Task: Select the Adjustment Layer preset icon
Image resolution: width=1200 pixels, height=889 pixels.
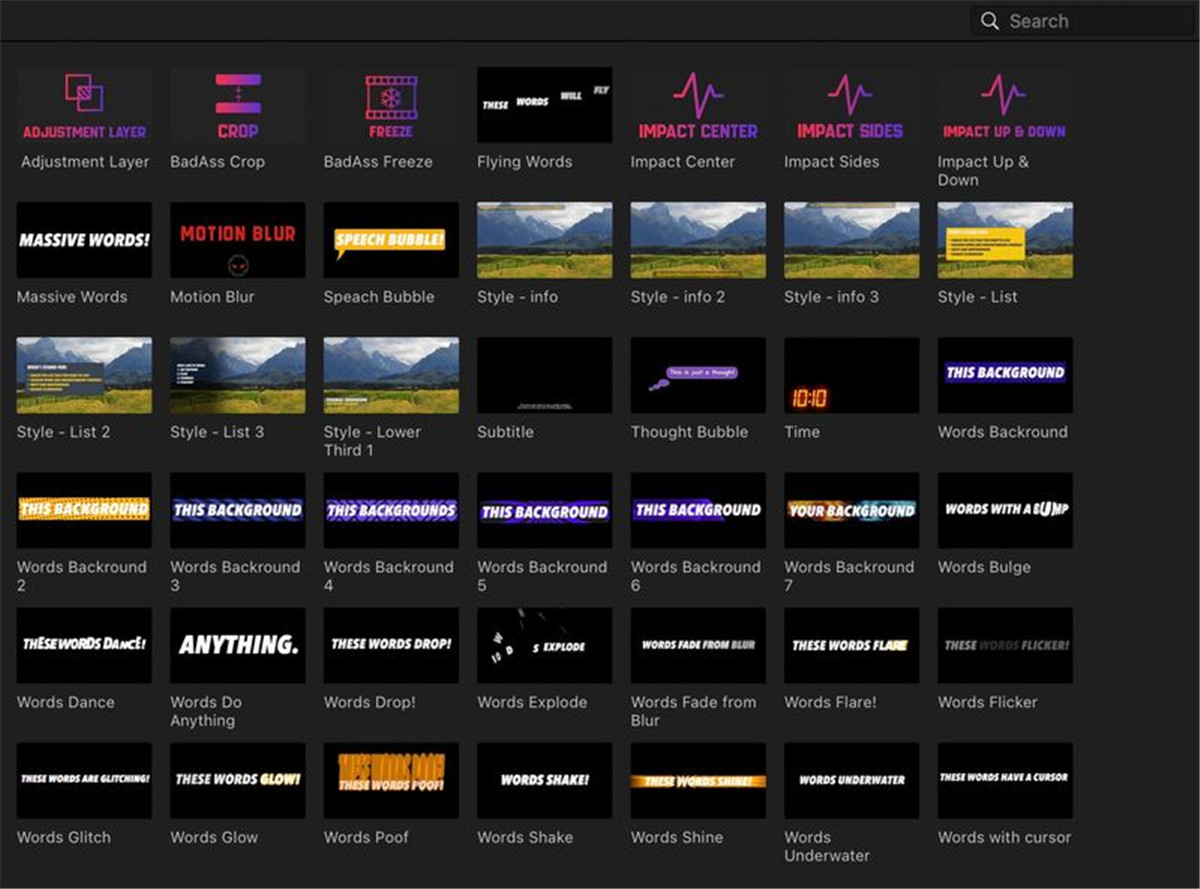Action: tap(84, 105)
